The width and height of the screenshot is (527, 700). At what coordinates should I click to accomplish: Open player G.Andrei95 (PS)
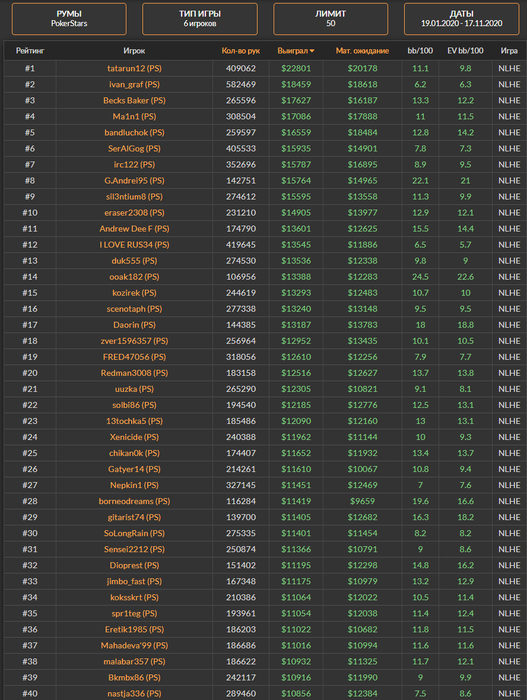coord(134,181)
